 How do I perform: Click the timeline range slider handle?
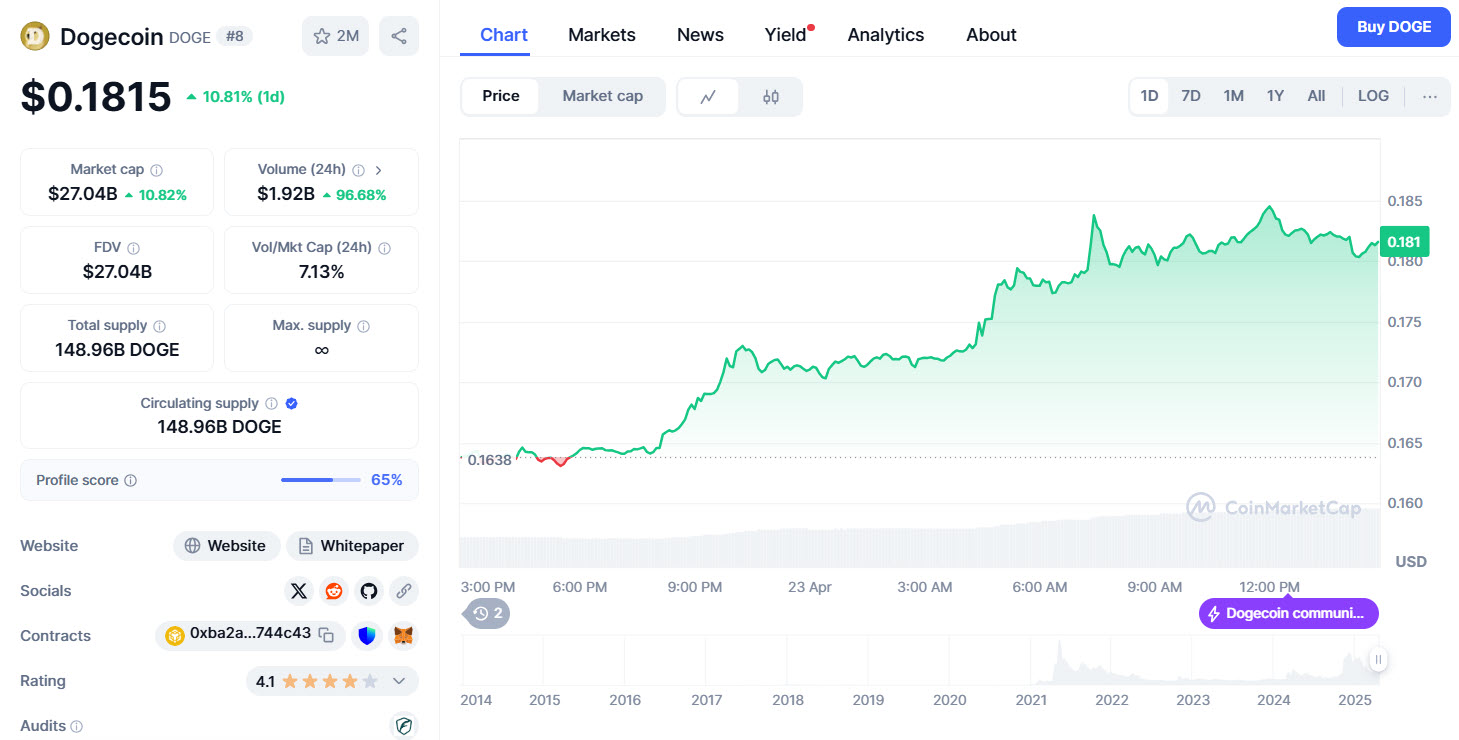click(x=1378, y=659)
